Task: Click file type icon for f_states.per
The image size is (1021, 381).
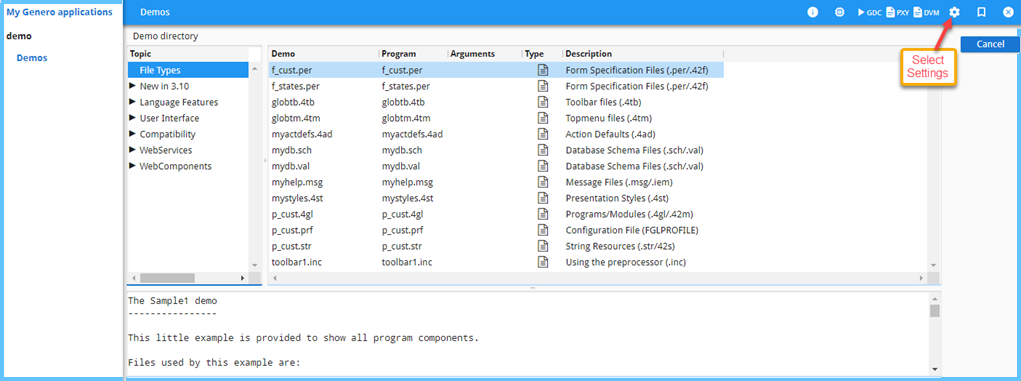Action: coord(542,86)
